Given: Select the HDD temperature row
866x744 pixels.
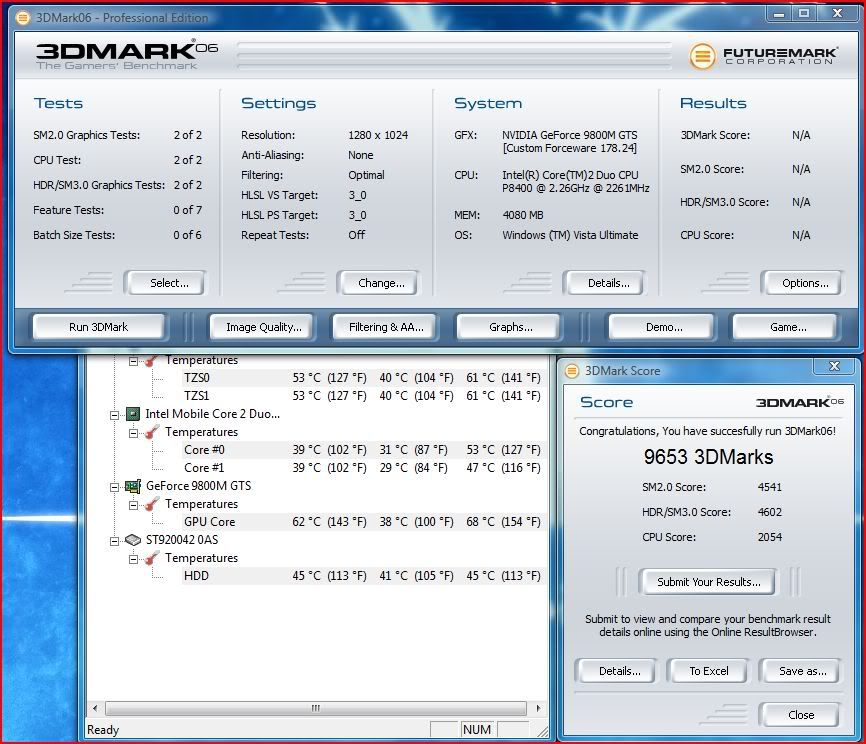Looking at the screenshot, I should point(363,576).
